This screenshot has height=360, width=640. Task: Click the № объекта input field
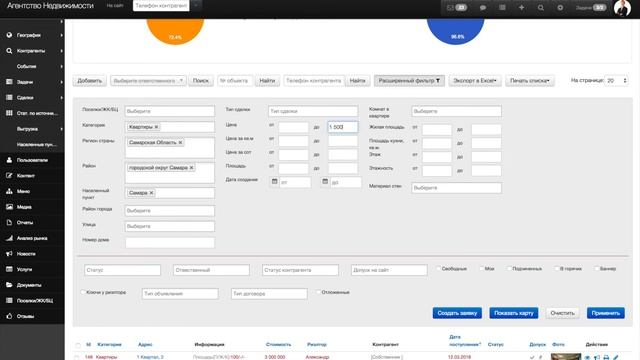click(235, 81)
